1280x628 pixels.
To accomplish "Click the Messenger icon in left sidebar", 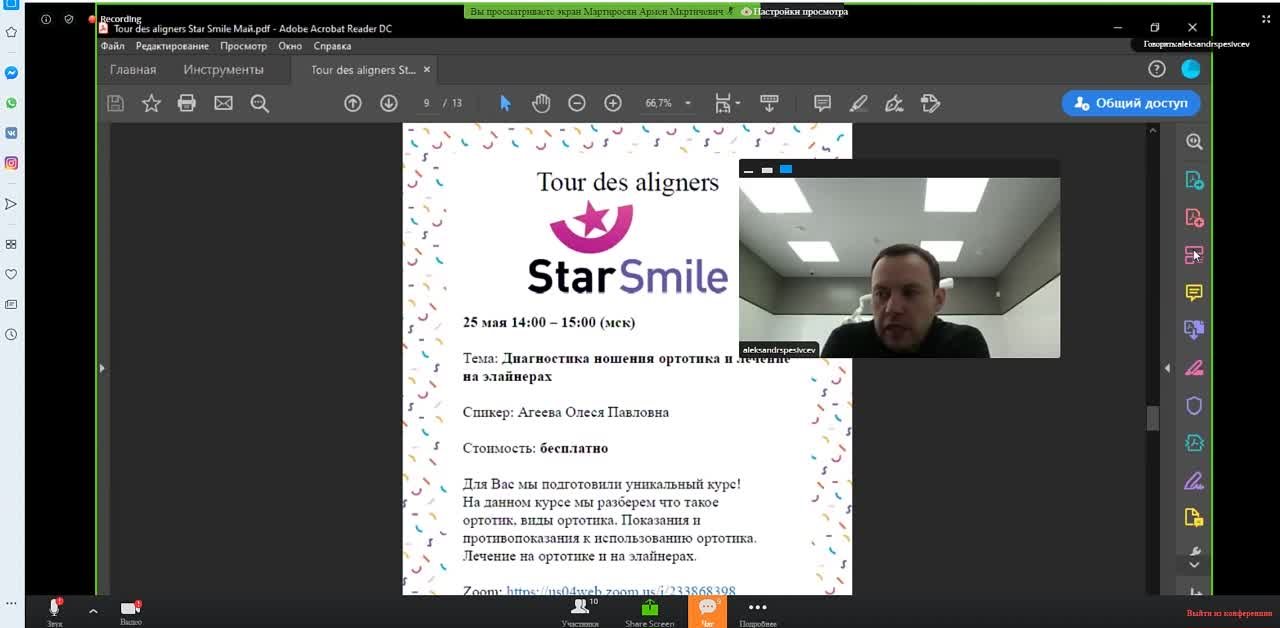I will tap(11, 73).
